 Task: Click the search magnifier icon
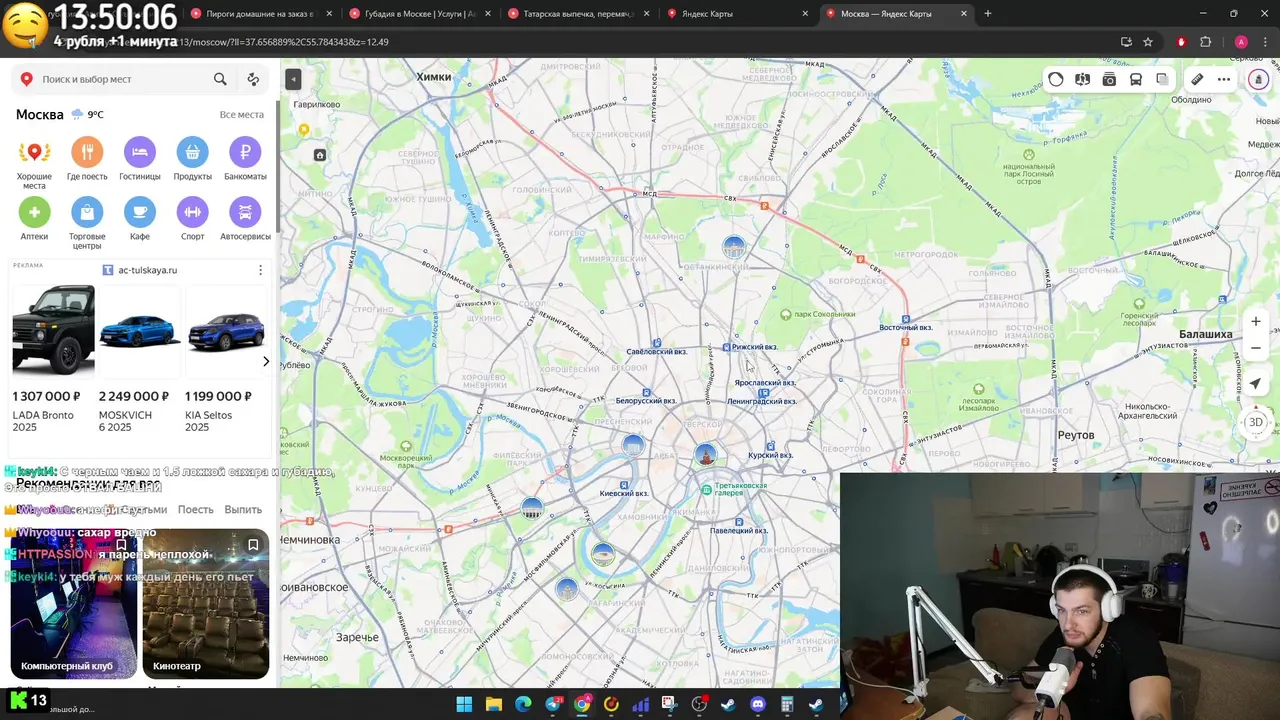pos(220,79)
